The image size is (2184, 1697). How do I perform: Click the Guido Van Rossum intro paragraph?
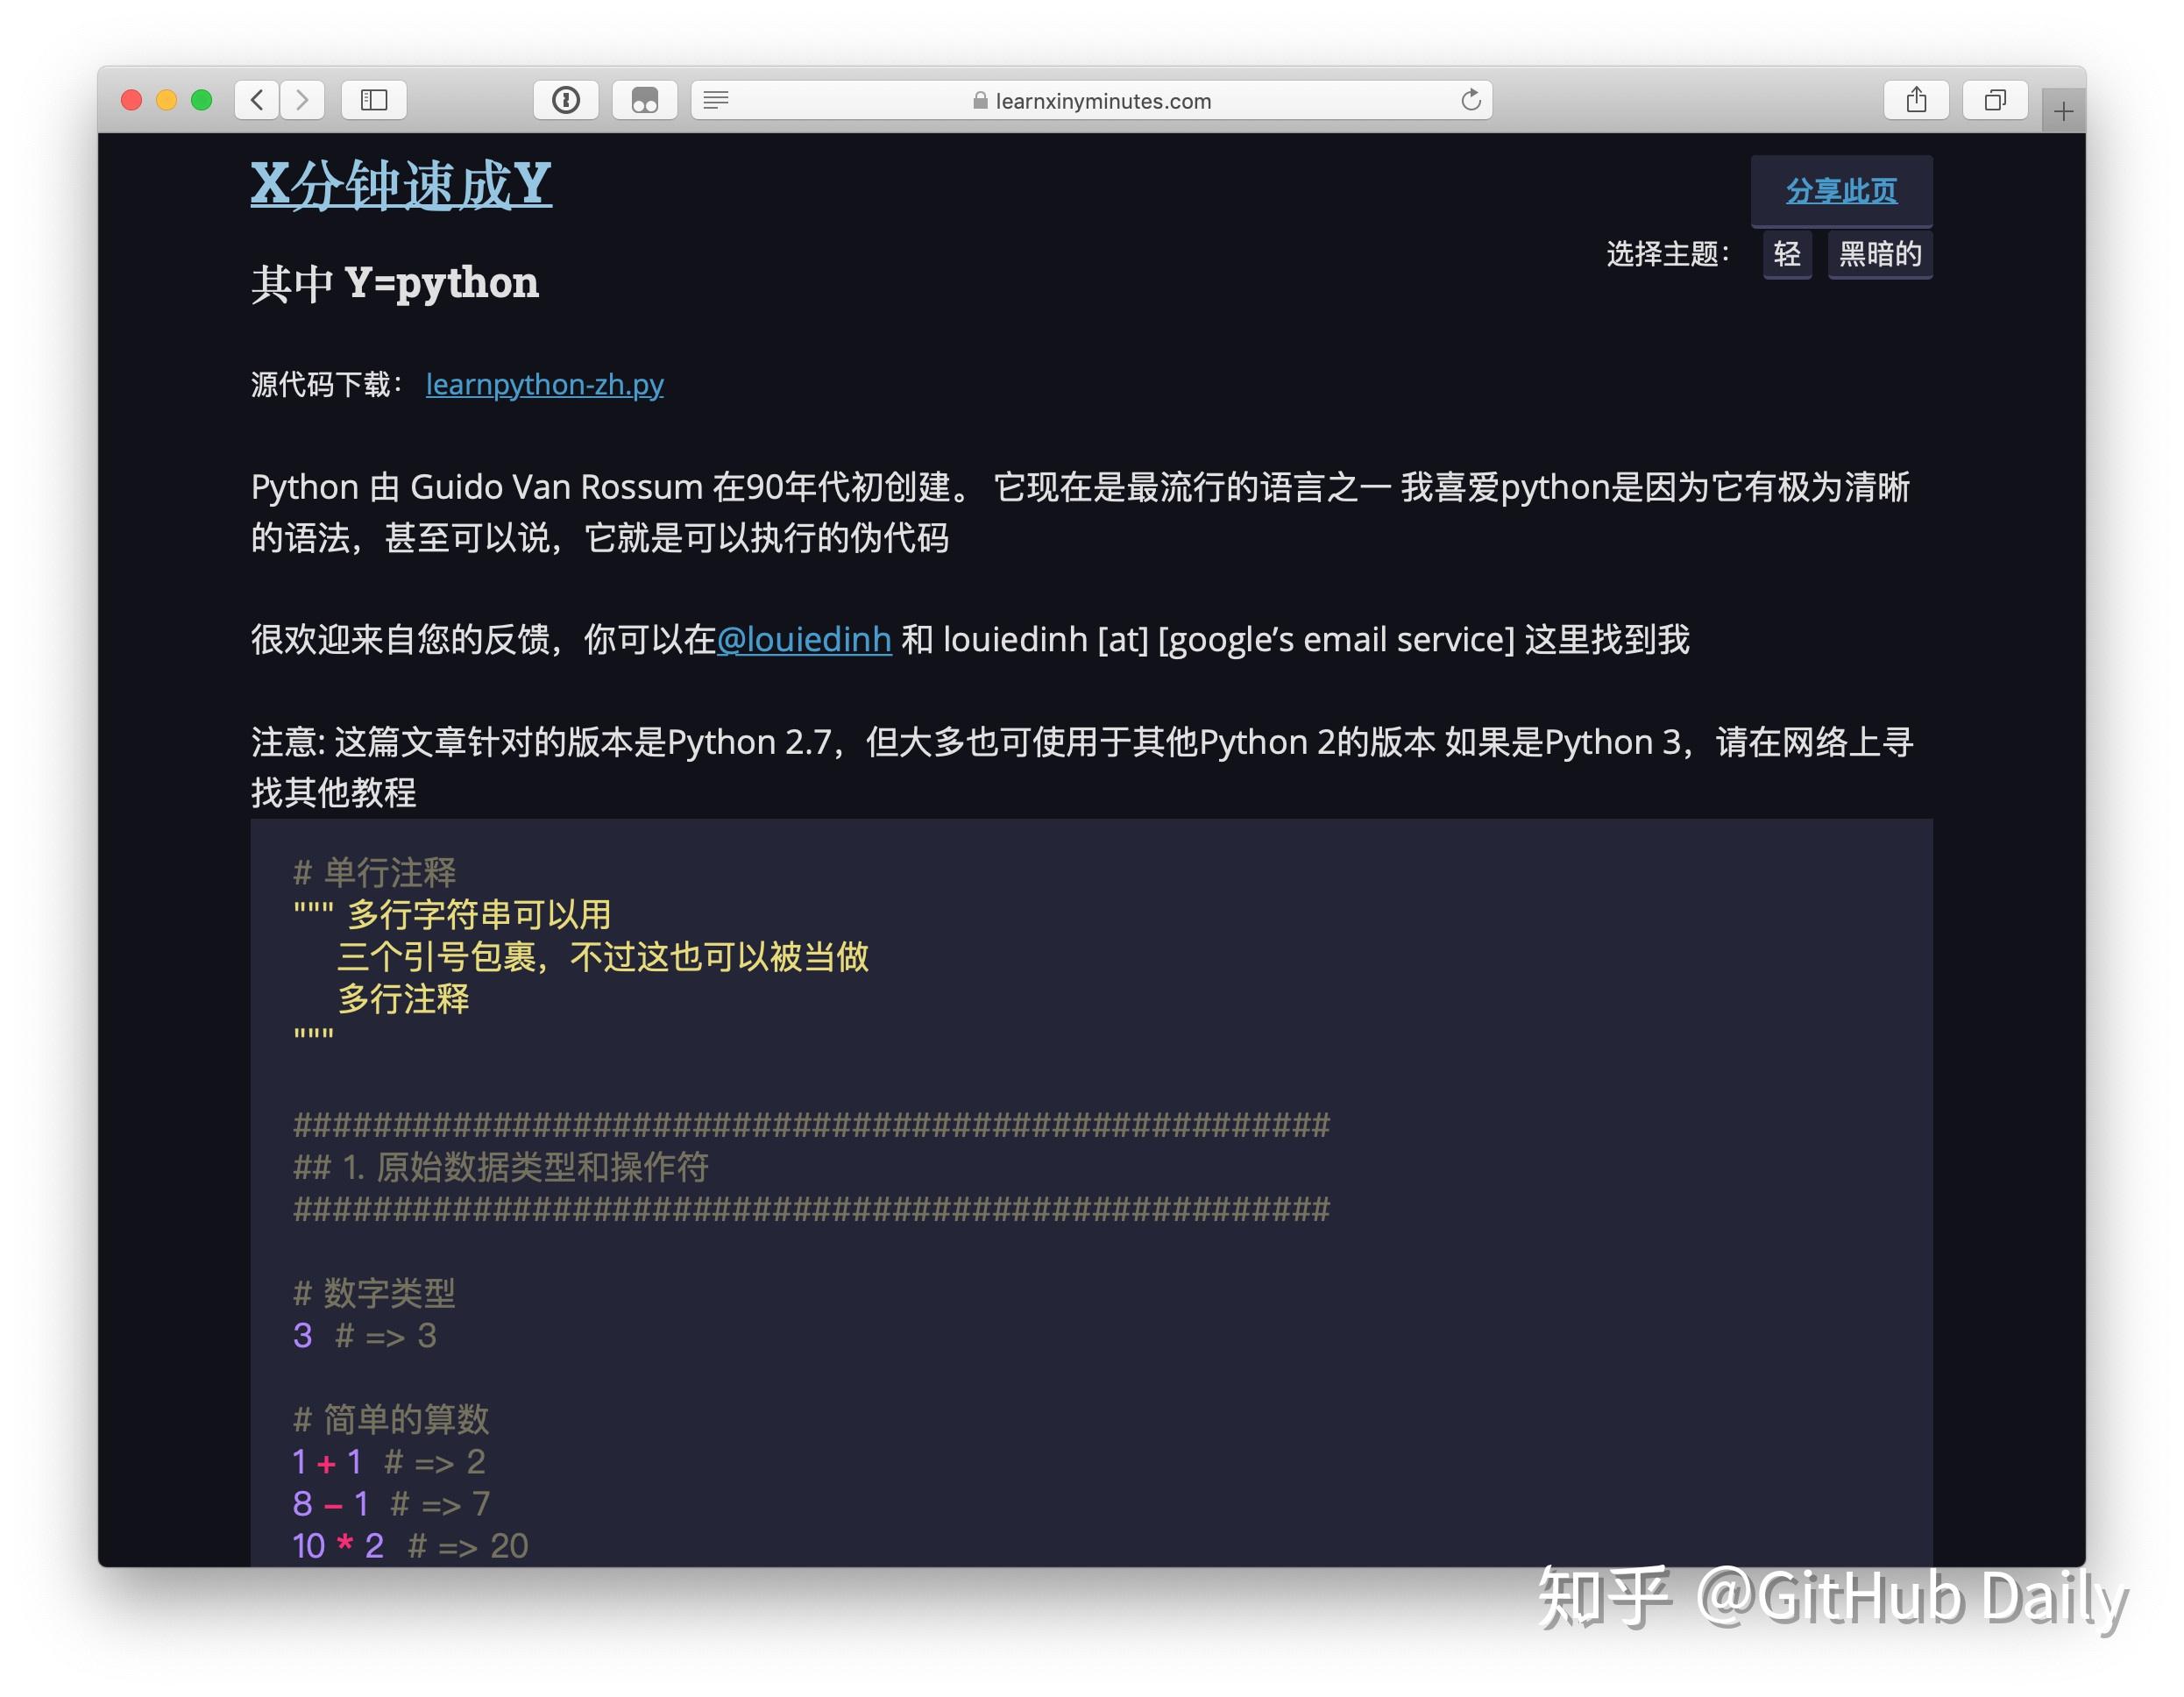click(x=1080, y=512)
